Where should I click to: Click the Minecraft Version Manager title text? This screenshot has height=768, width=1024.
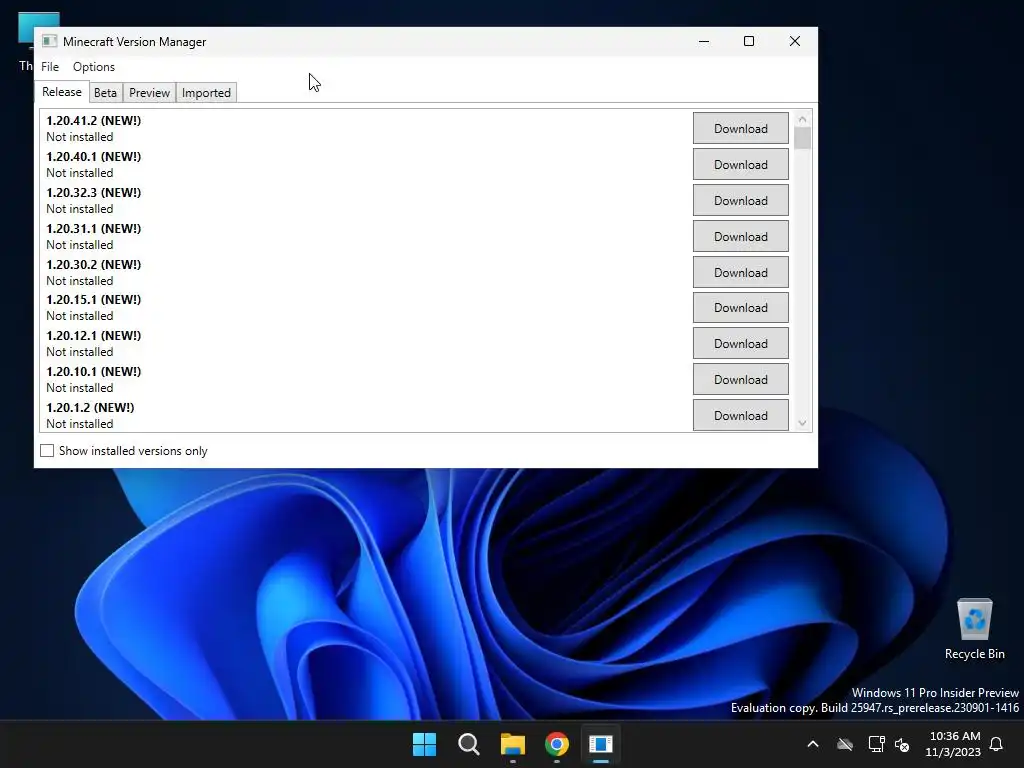click(x=135, y=42)
